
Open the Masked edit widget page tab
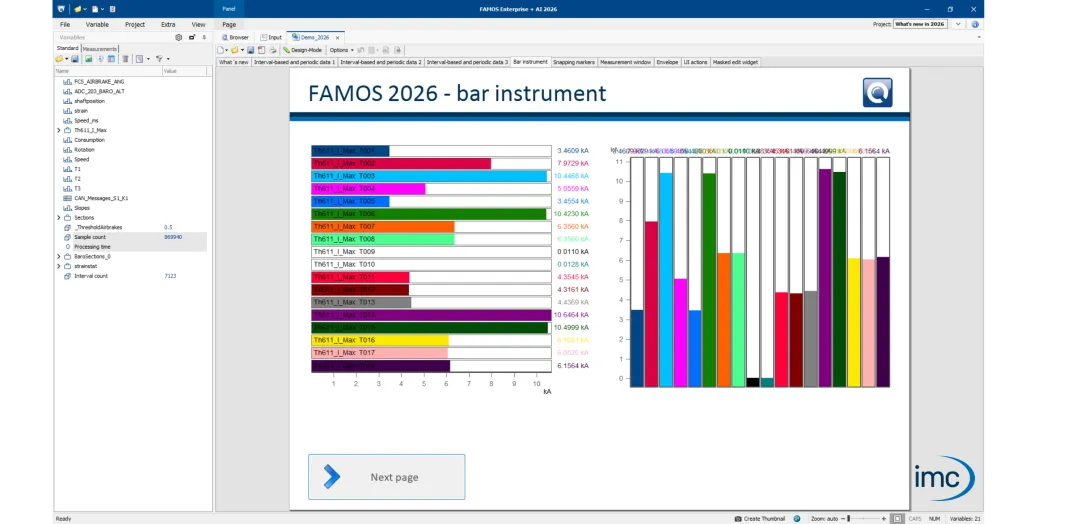click(735, 62)
